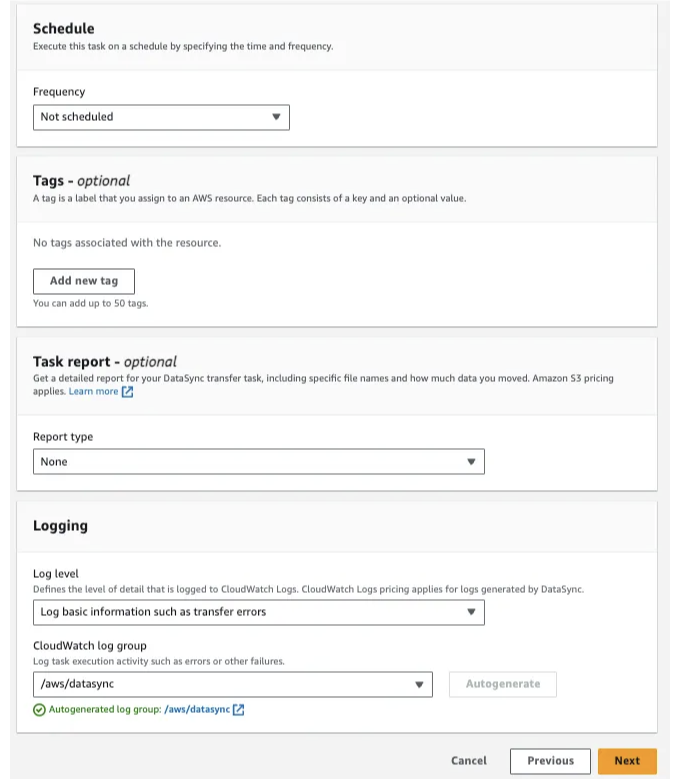Click the Cancel button
This screenshot has height=779, width=680.
(469, 761)
